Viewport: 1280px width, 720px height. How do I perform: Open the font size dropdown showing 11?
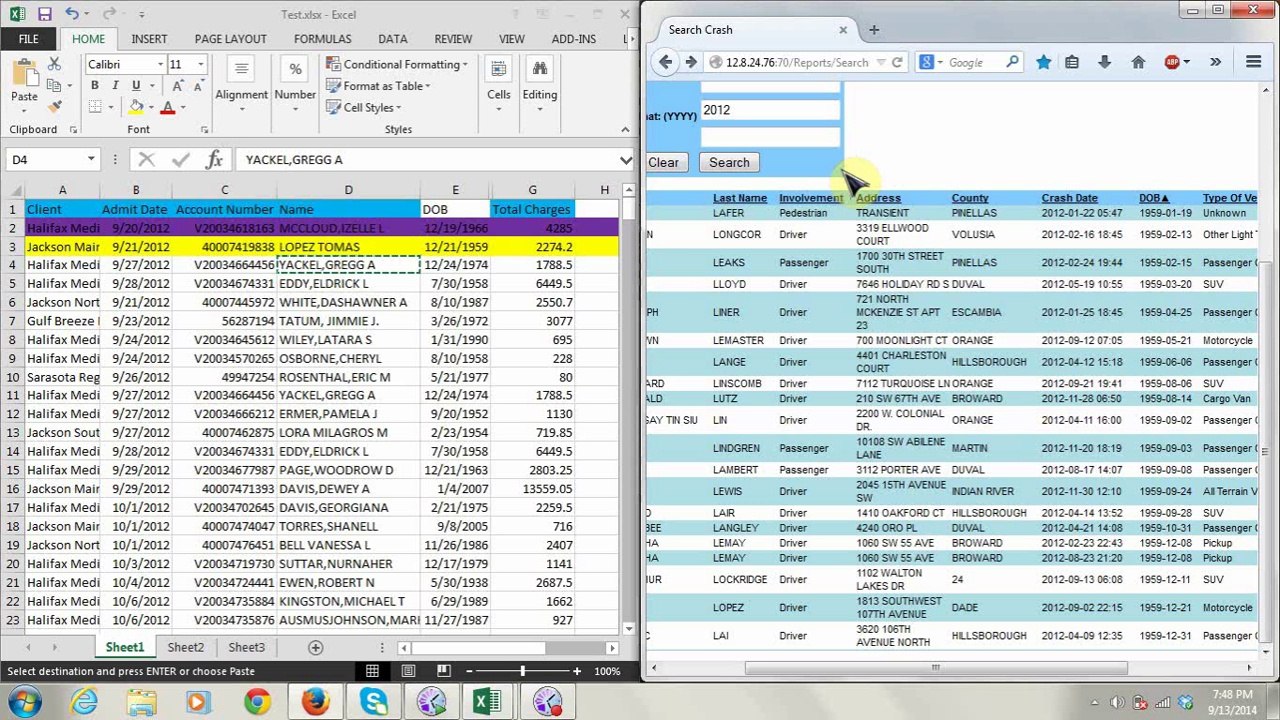pos(200,65)
